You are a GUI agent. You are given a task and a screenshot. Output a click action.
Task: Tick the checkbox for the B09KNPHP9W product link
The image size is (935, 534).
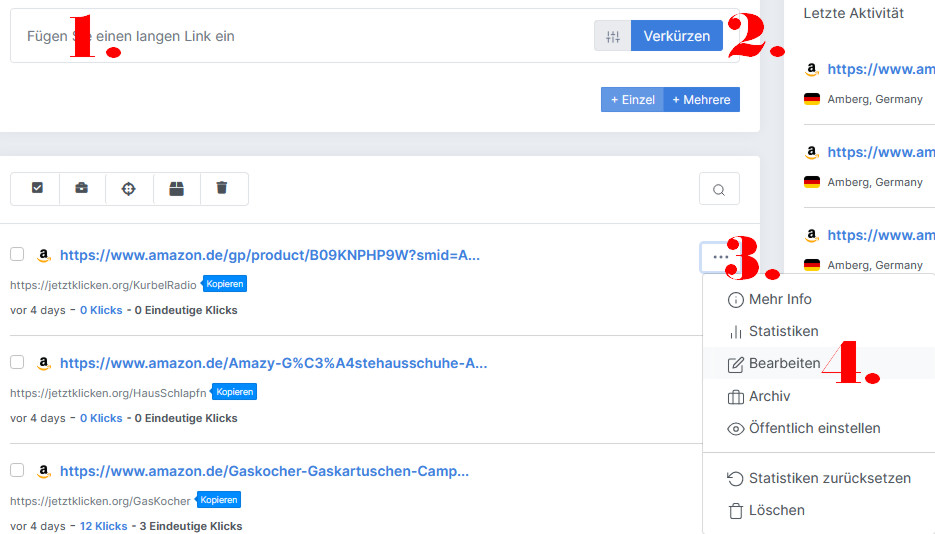pyautogui.click(x=17, y=254)
